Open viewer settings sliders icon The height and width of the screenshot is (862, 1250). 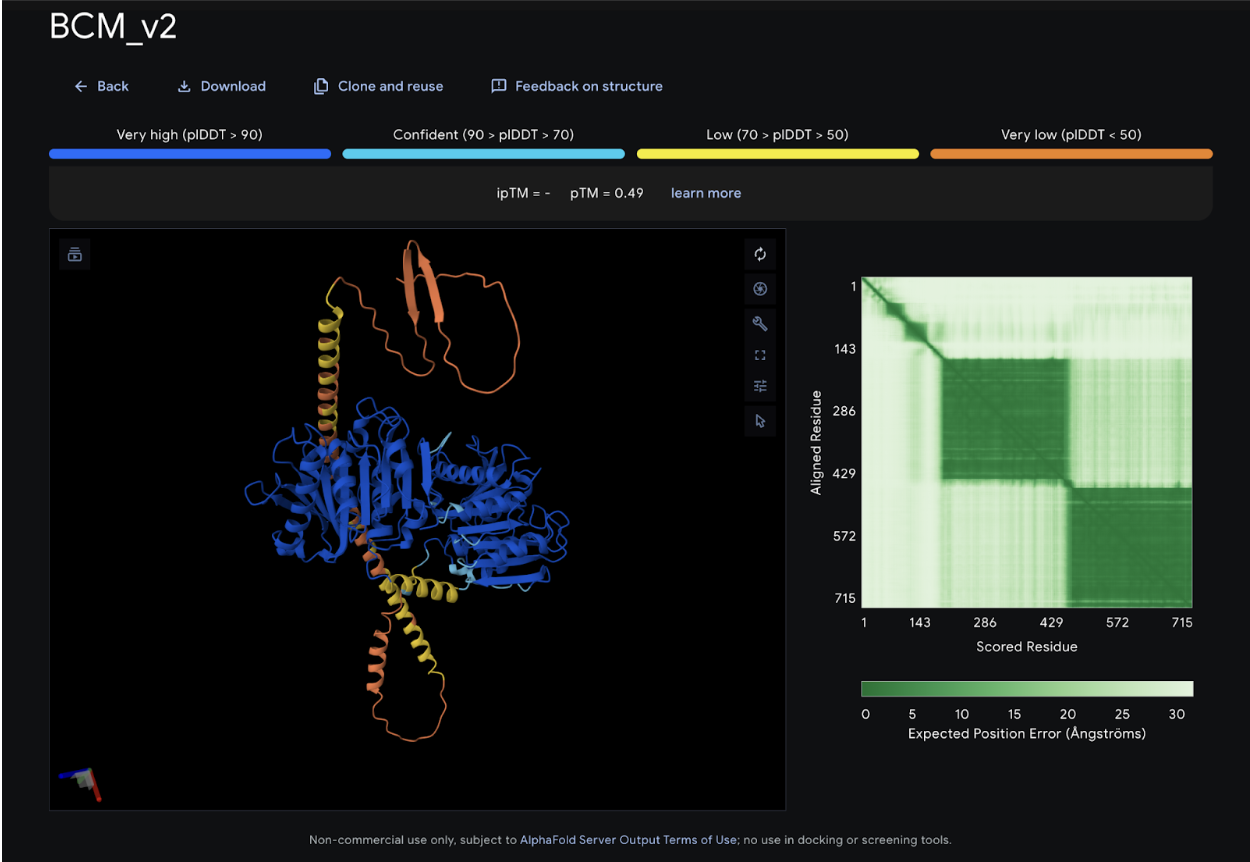coord(760,387)
